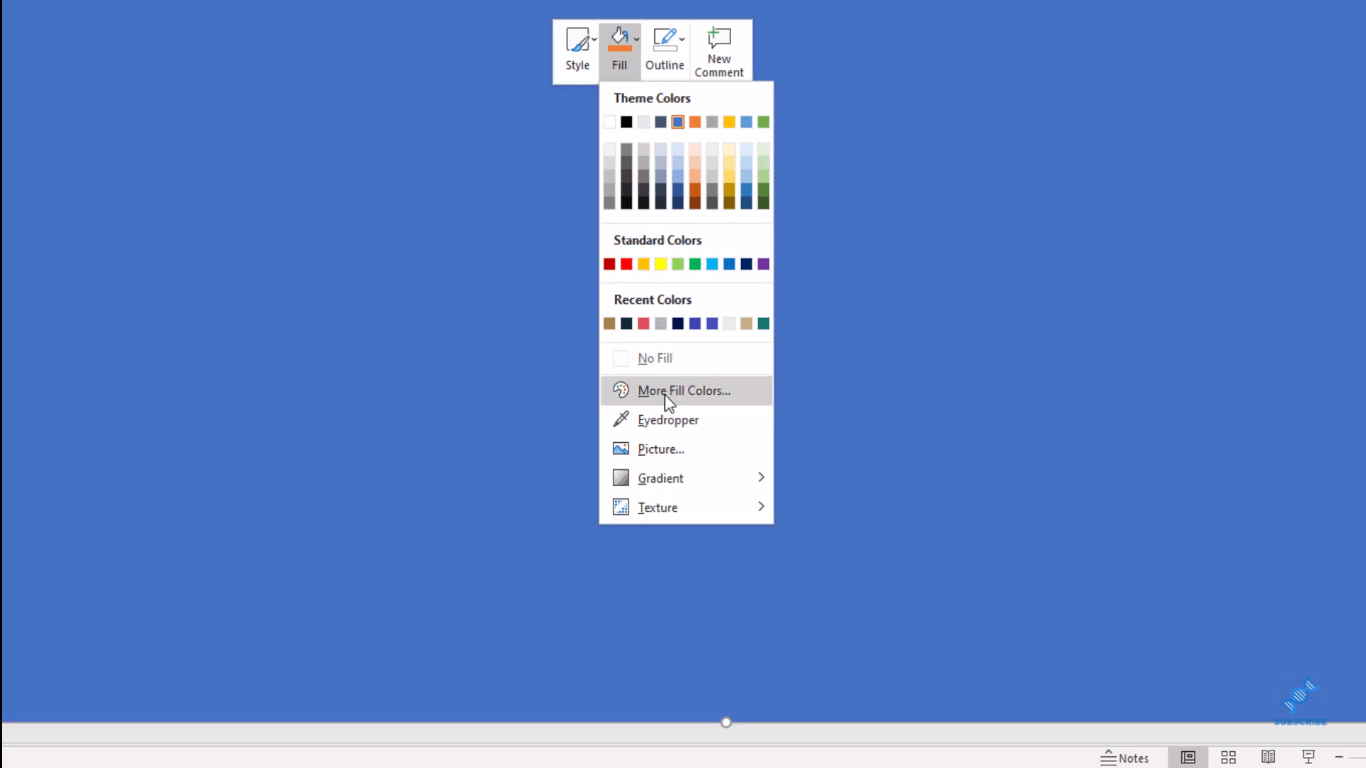Select Green standard color swatch
This screenshot has height=768, width=1366.
(x=695, y=264)
